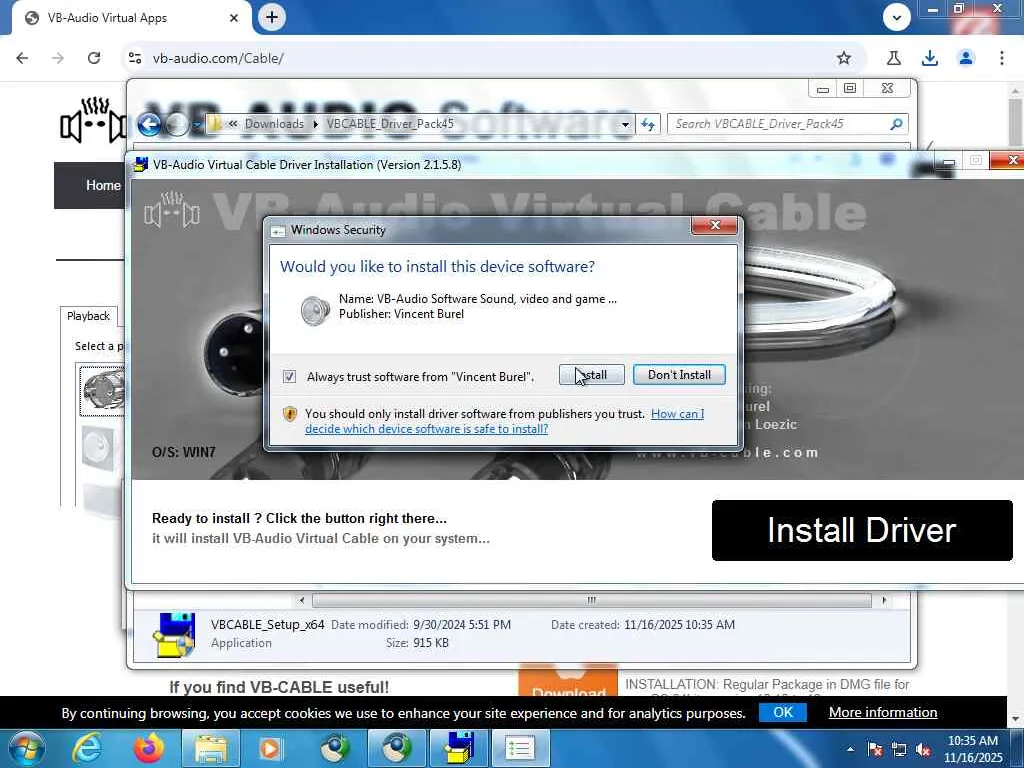
Task: Click scrollbar right arrow in Explorer
Action: click(884, 600)
